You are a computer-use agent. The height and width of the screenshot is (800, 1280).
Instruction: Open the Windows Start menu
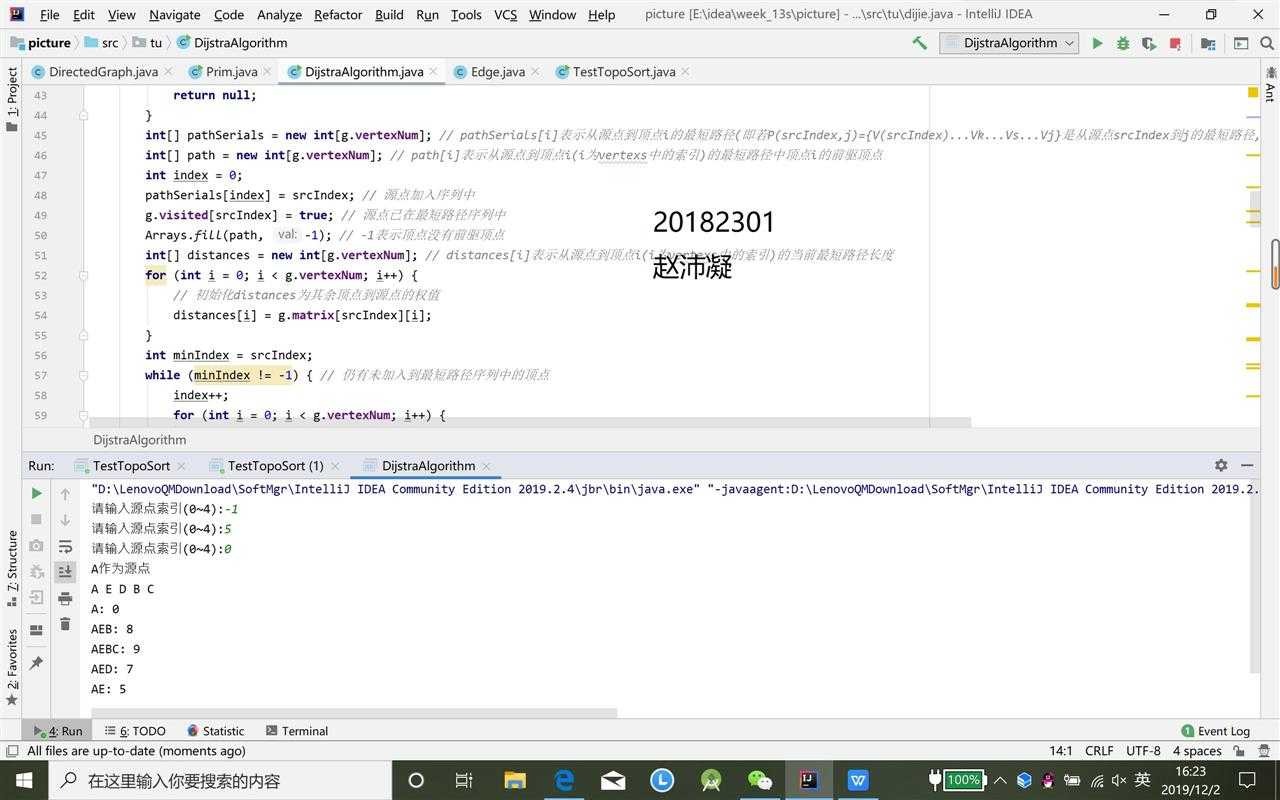[x=23, y=780]
